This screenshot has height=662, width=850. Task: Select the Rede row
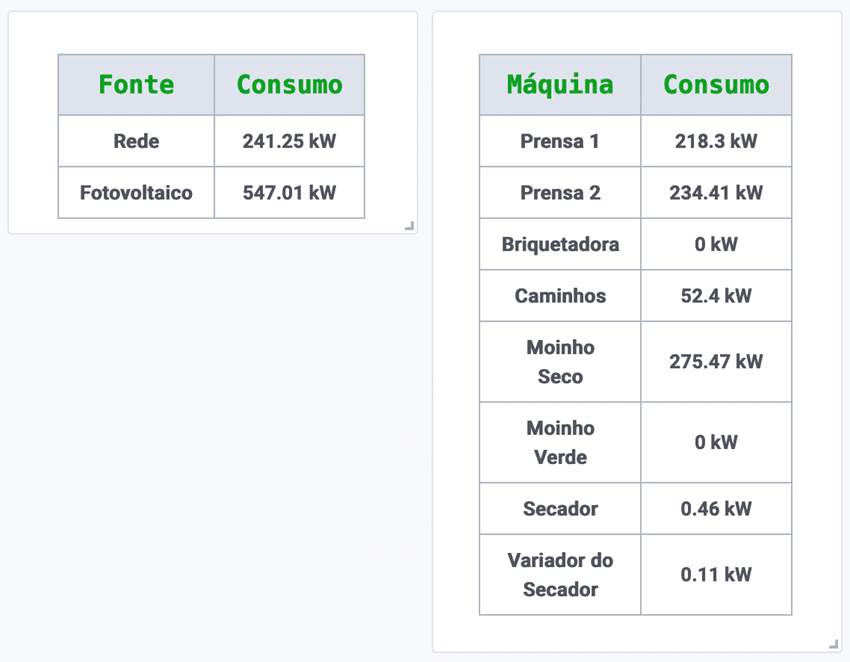[135, 140]
